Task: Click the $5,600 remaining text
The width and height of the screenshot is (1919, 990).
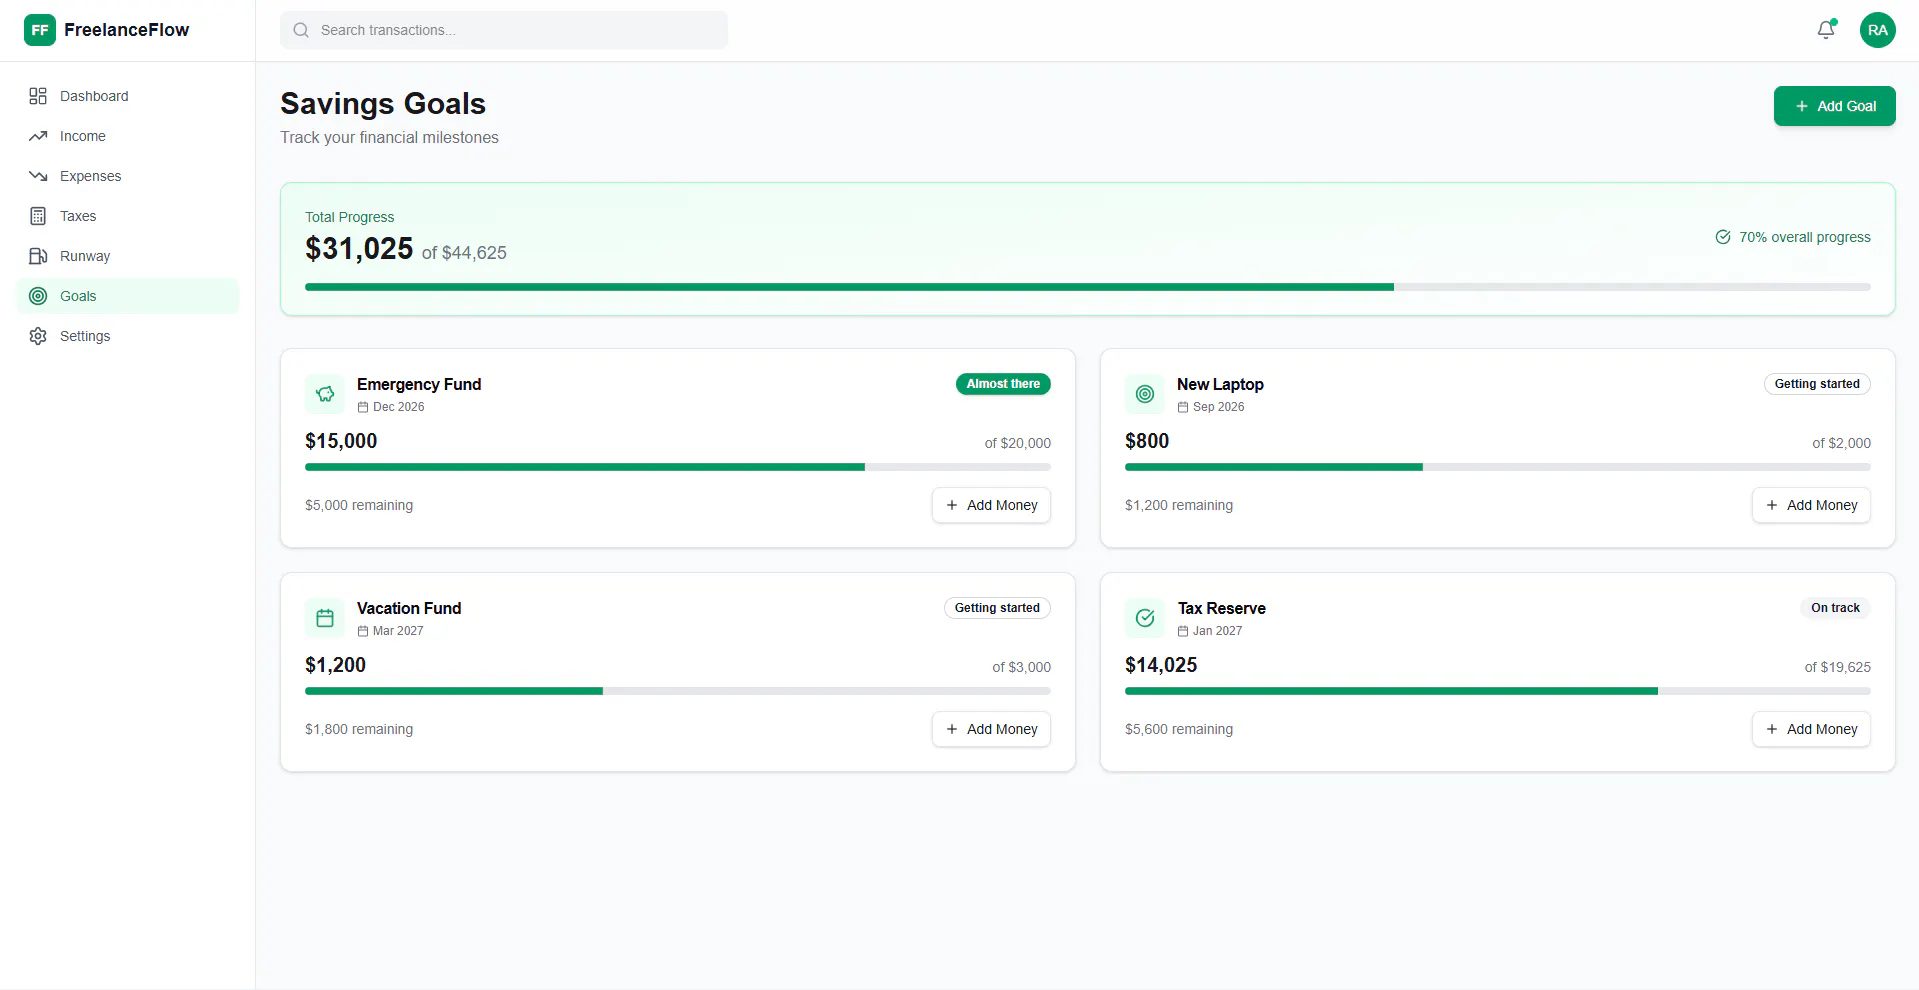Action: pyautogui.click(x=1179, y=729)
